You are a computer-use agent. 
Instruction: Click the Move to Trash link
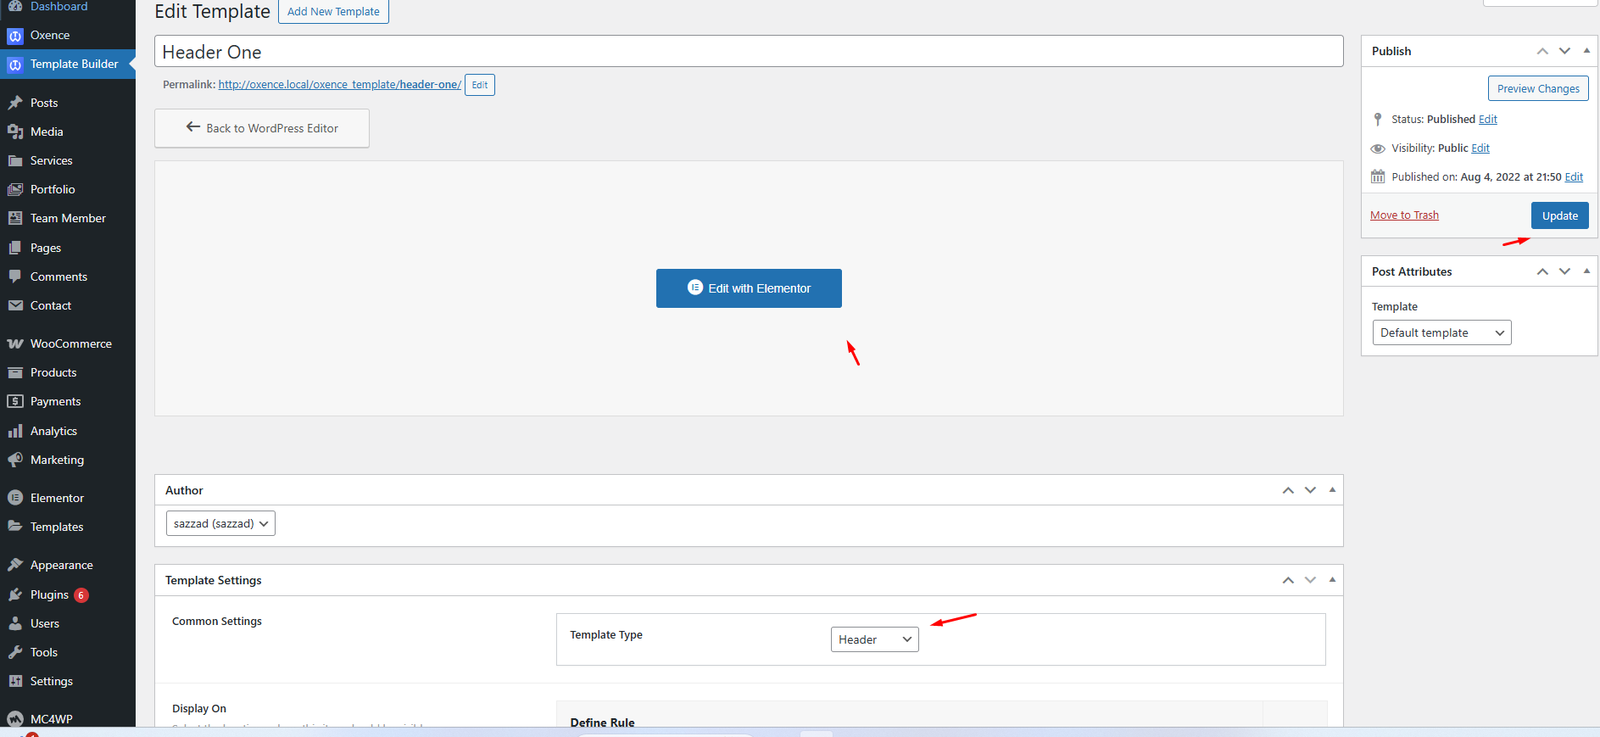(1404, 215)
